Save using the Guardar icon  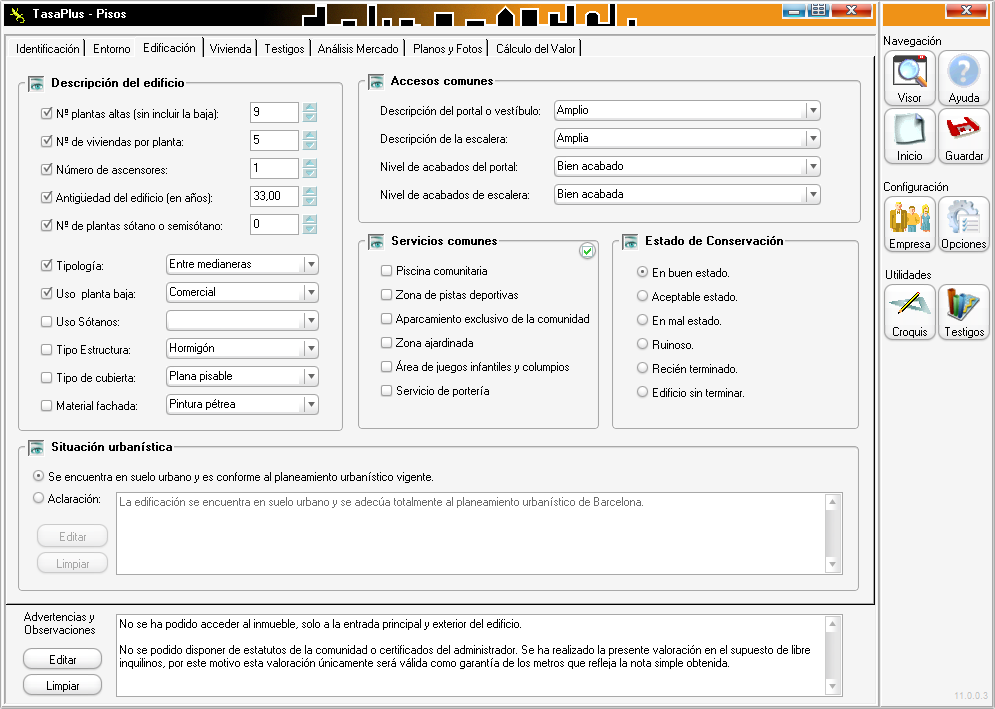click(963, 136)
